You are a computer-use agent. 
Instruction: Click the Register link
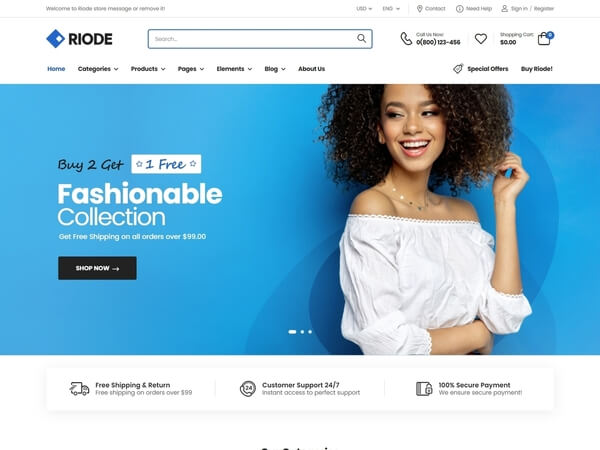544,8
